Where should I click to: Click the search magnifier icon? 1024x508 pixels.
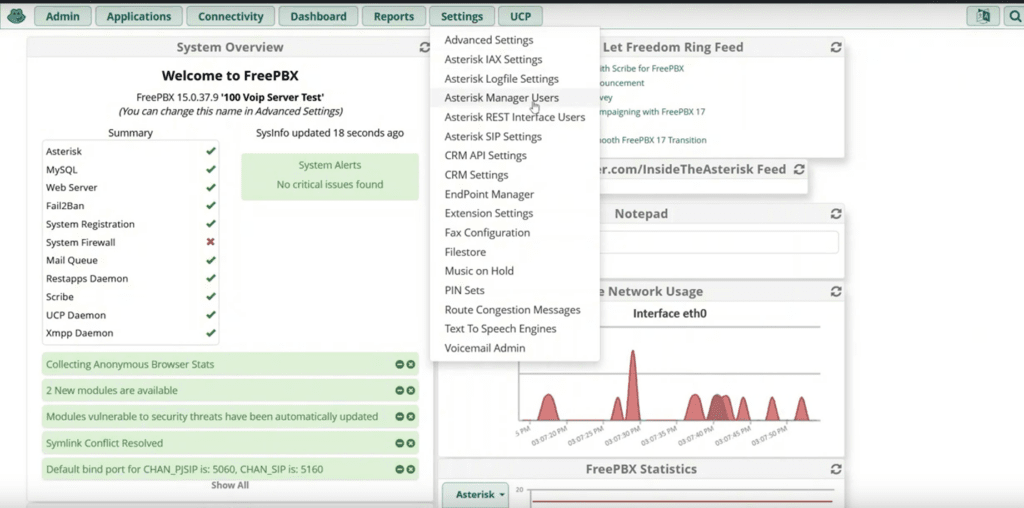coord(1012,16)
